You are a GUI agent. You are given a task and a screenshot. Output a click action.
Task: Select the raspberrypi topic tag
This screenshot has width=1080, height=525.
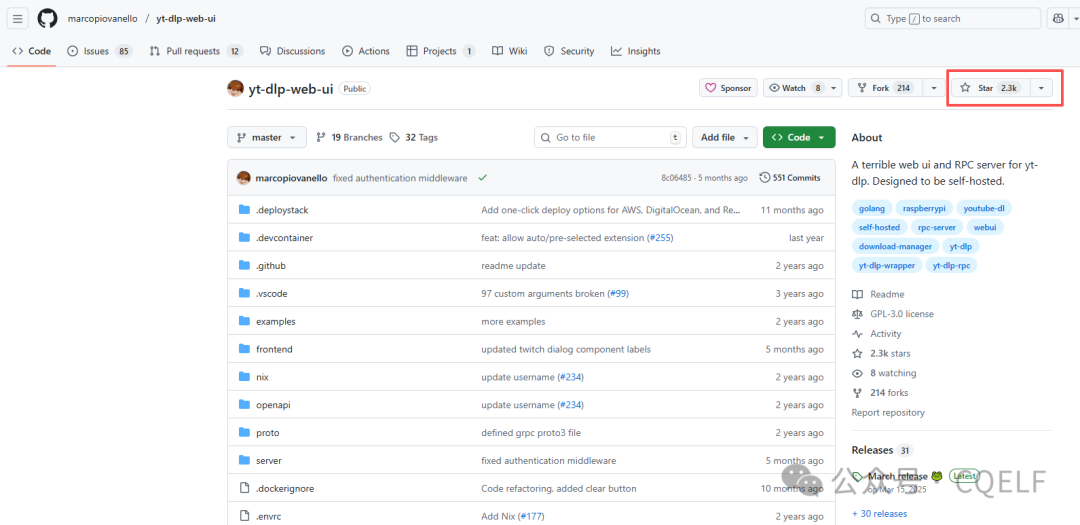coord(923,208)
